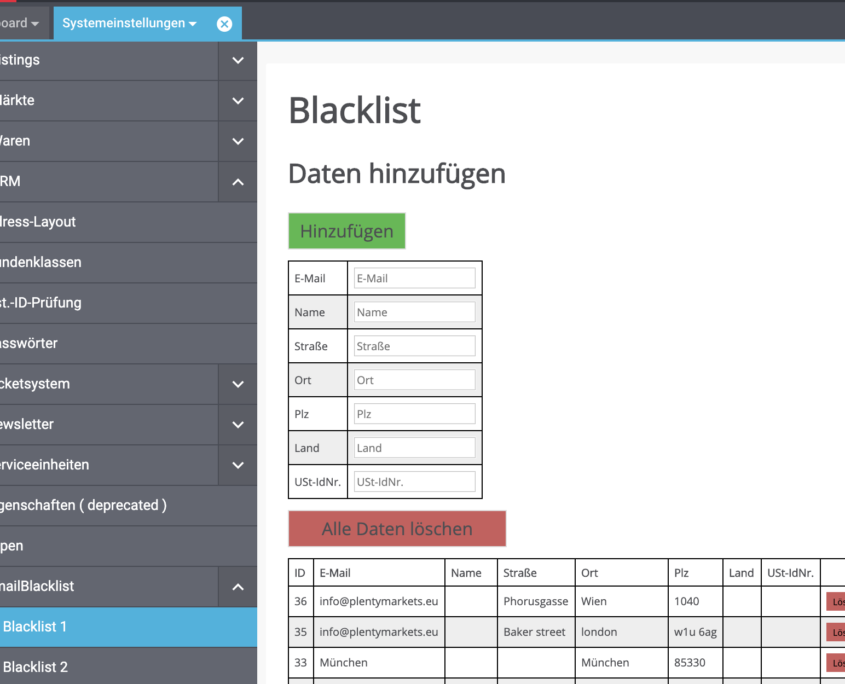Delete entry 36 with red button

click(836, 602)
